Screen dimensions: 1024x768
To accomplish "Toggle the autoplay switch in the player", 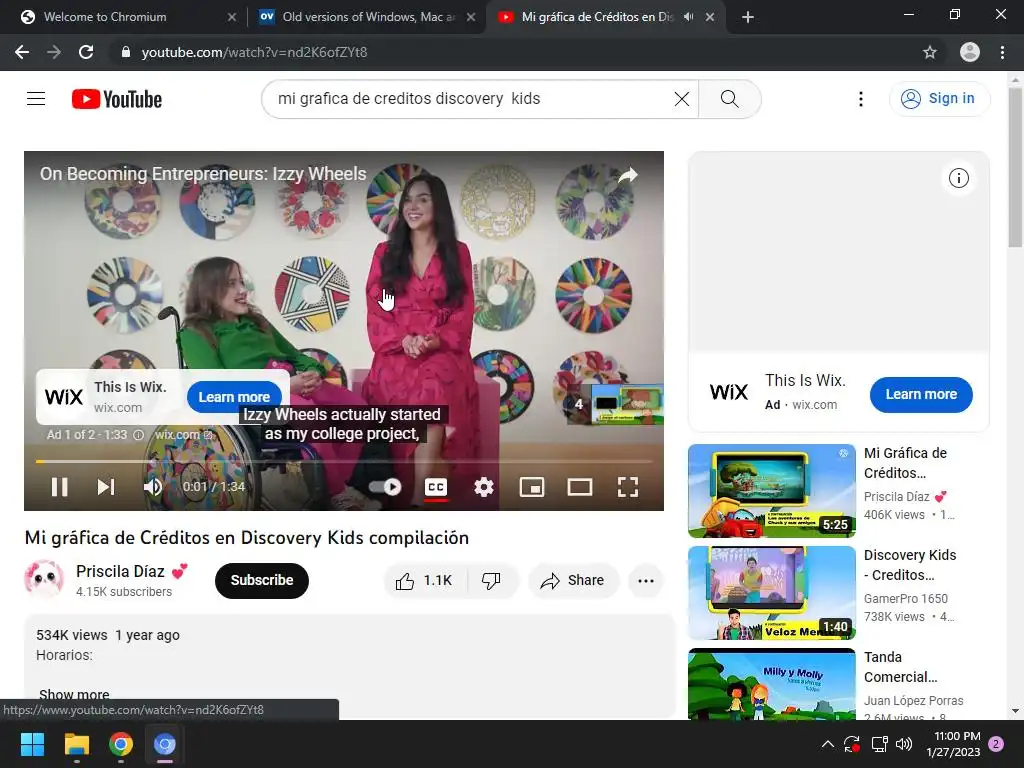I will [385, 487].
